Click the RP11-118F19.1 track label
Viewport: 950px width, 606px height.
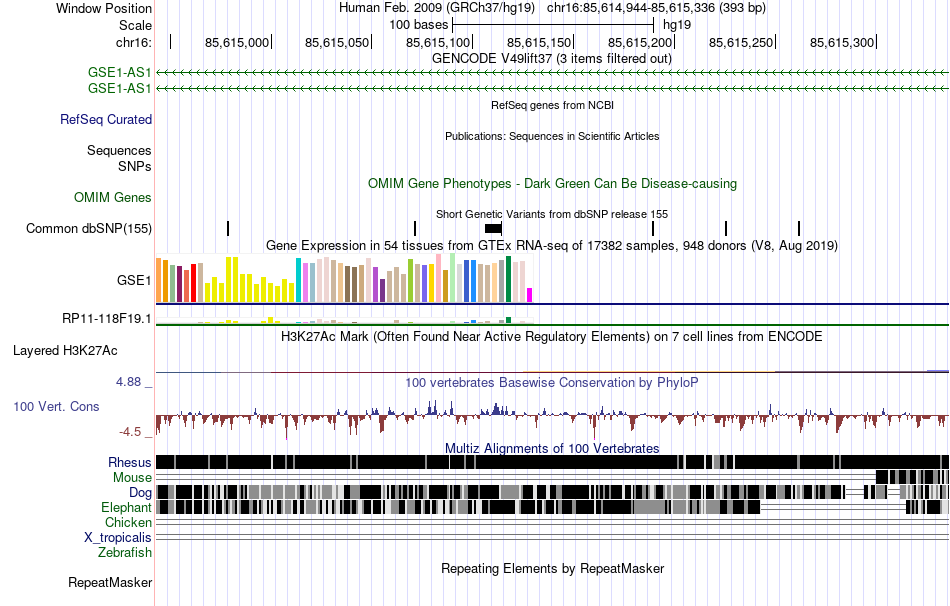(107, 319)
